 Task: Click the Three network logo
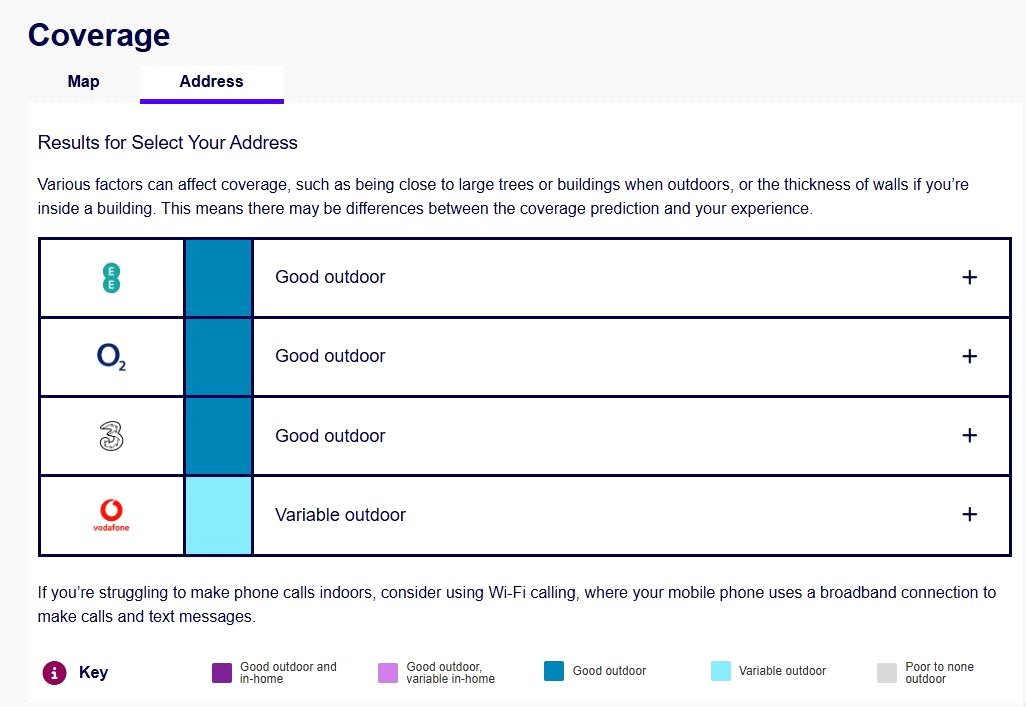[112, 436]
